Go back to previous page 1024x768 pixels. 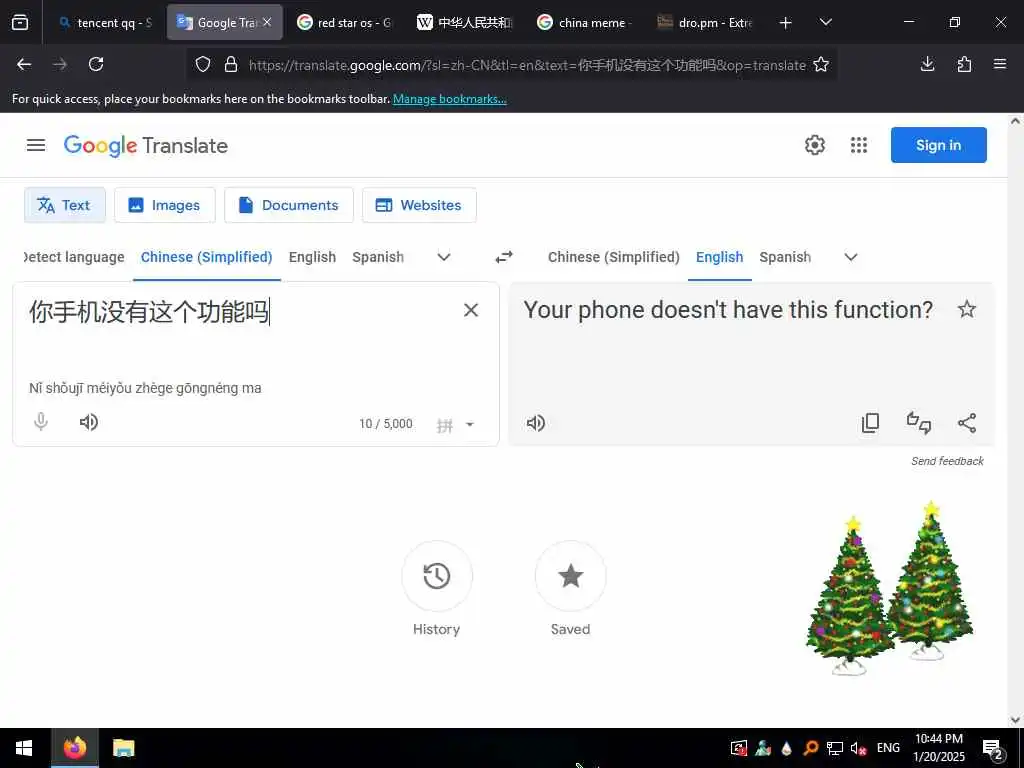click(24, 64)
